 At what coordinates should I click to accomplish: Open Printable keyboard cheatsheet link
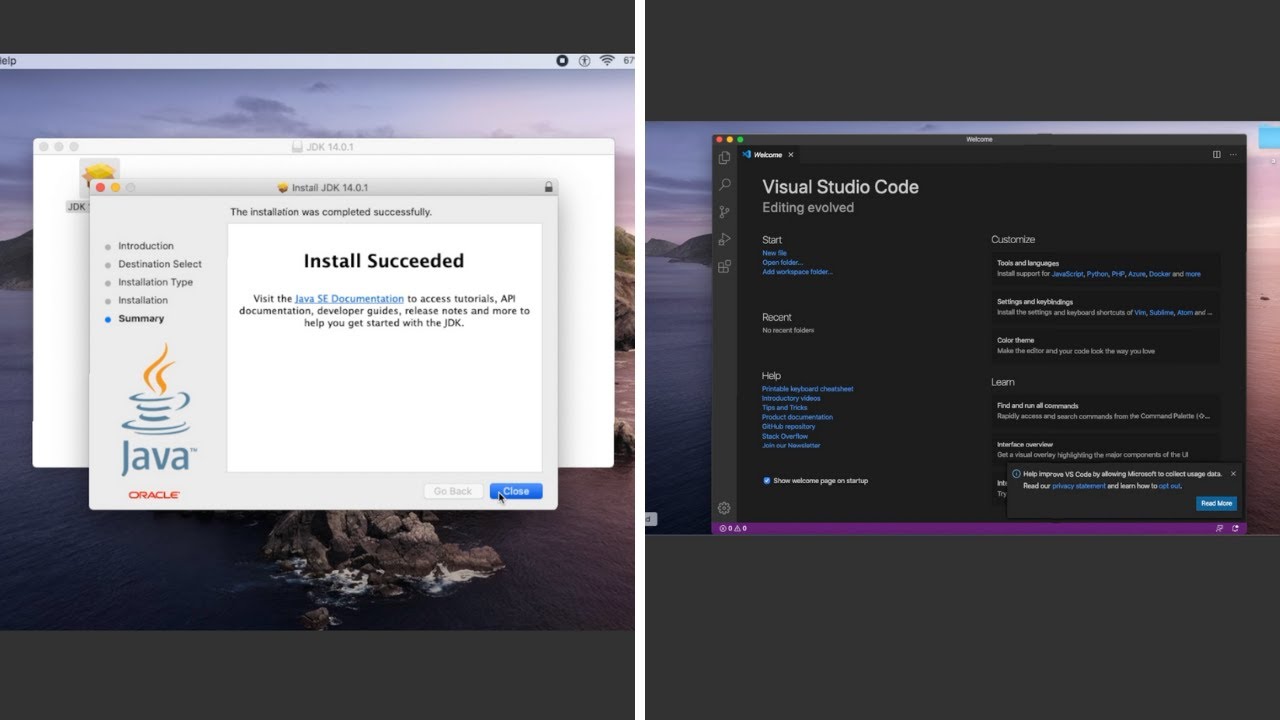point(808,389)
